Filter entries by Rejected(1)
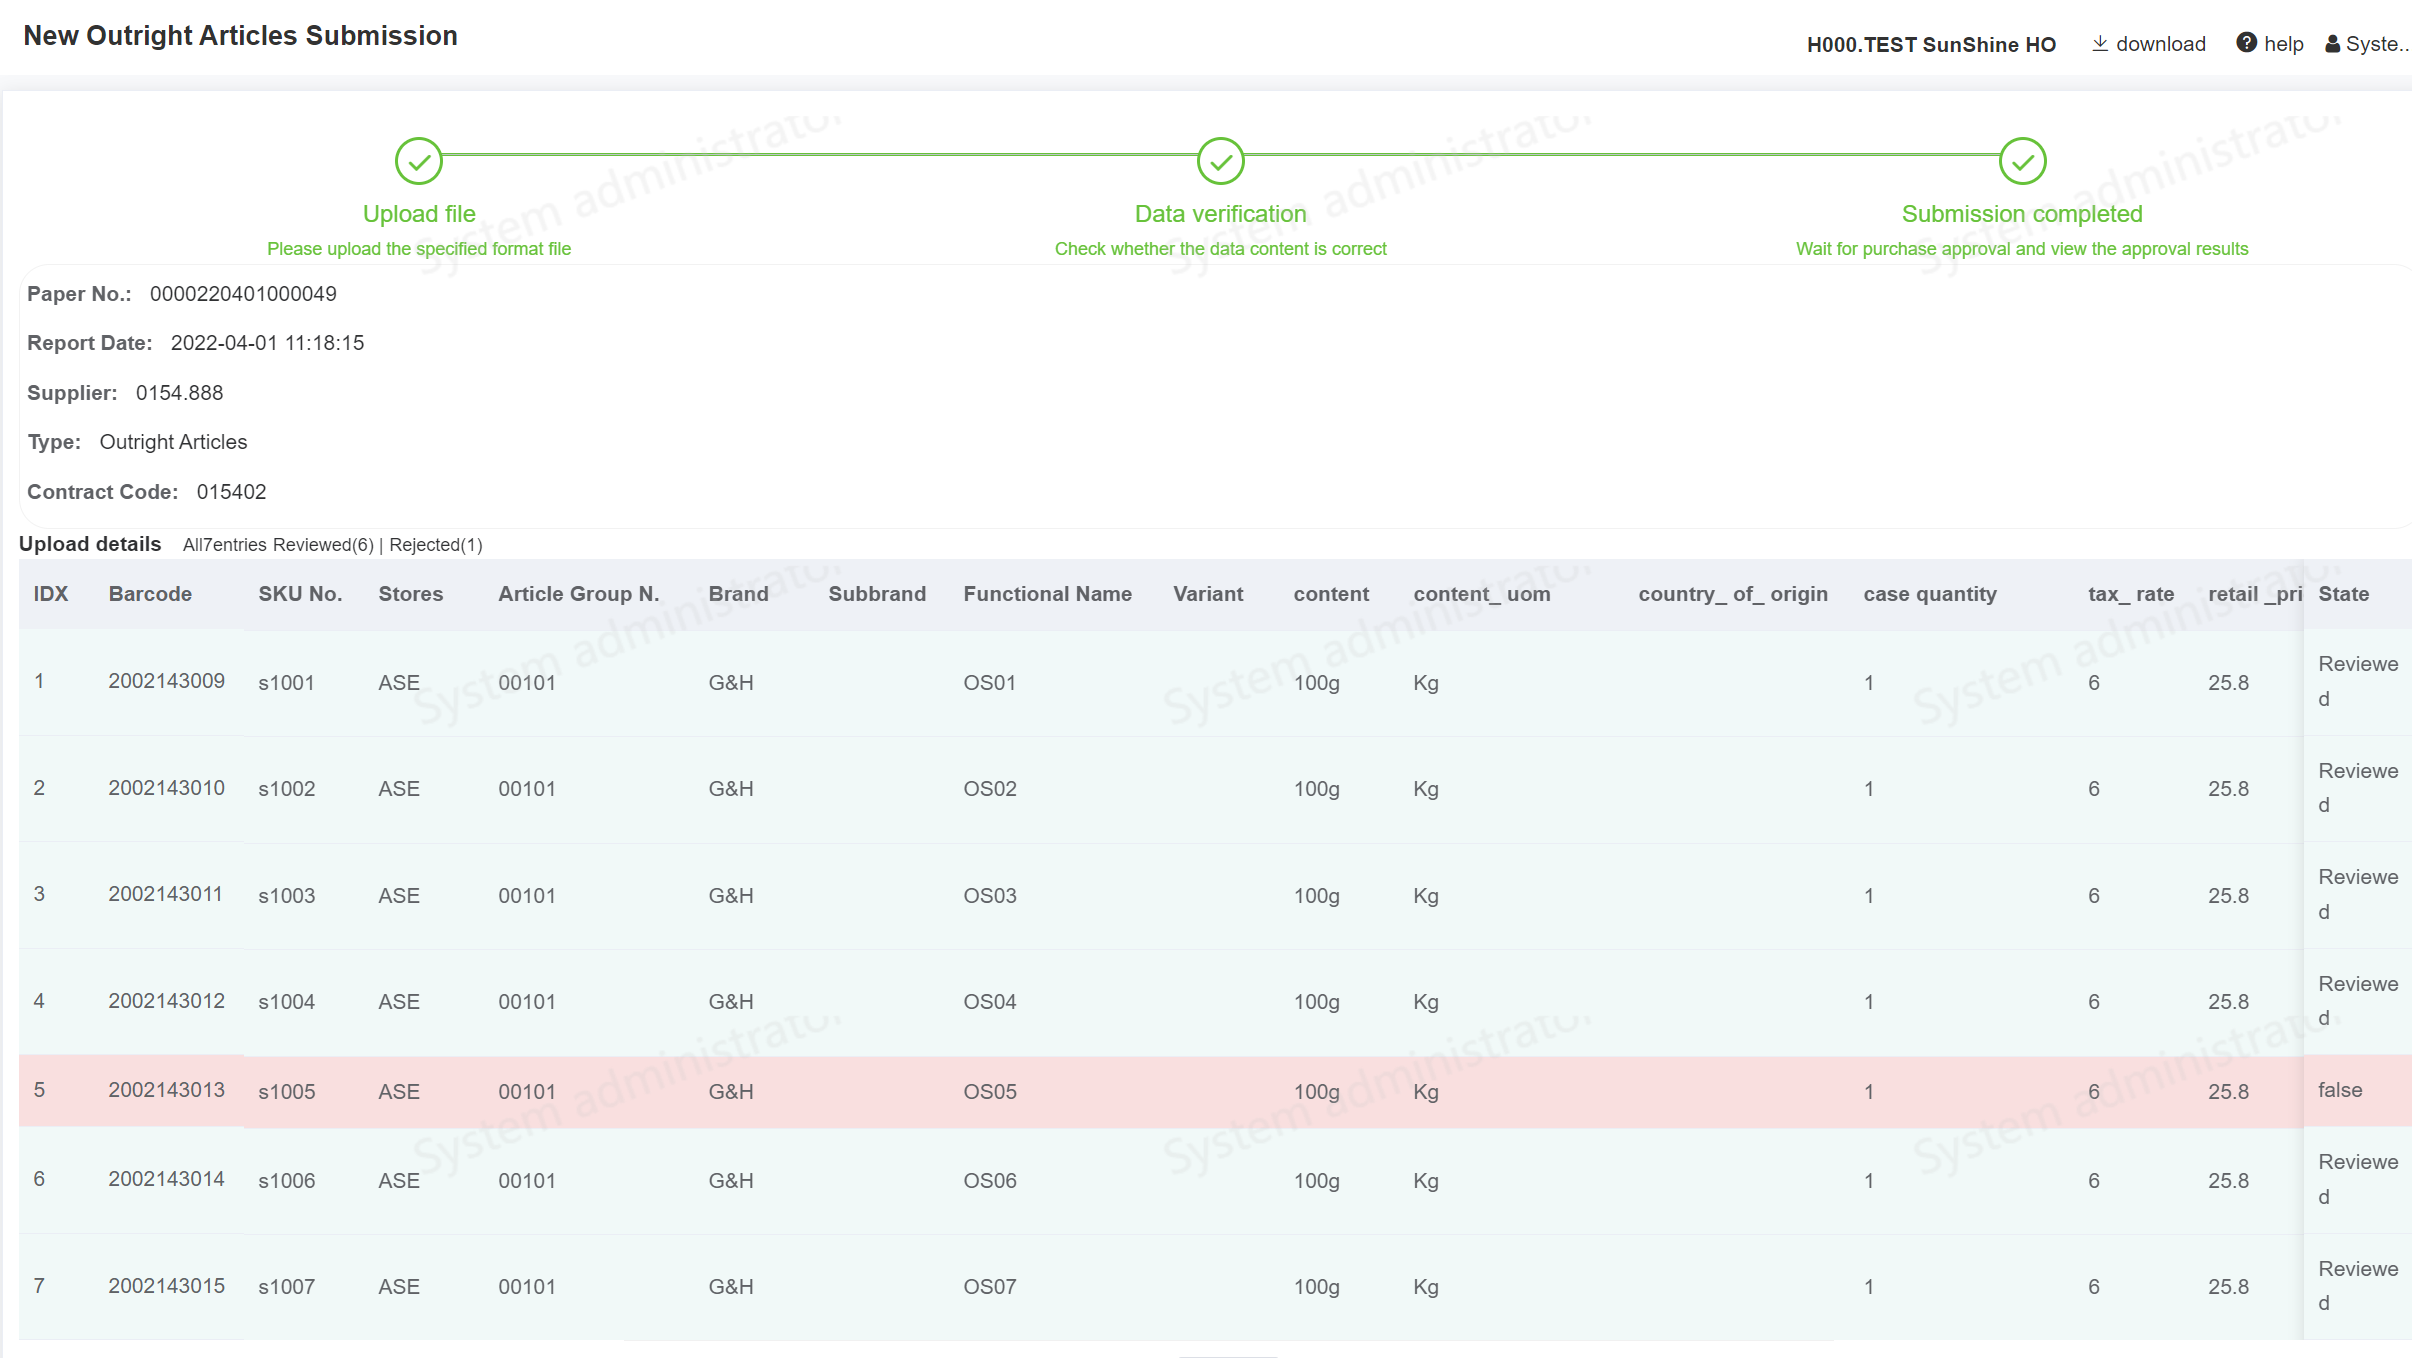This screenshot has height=1358, width=2412. click(436, 545)
